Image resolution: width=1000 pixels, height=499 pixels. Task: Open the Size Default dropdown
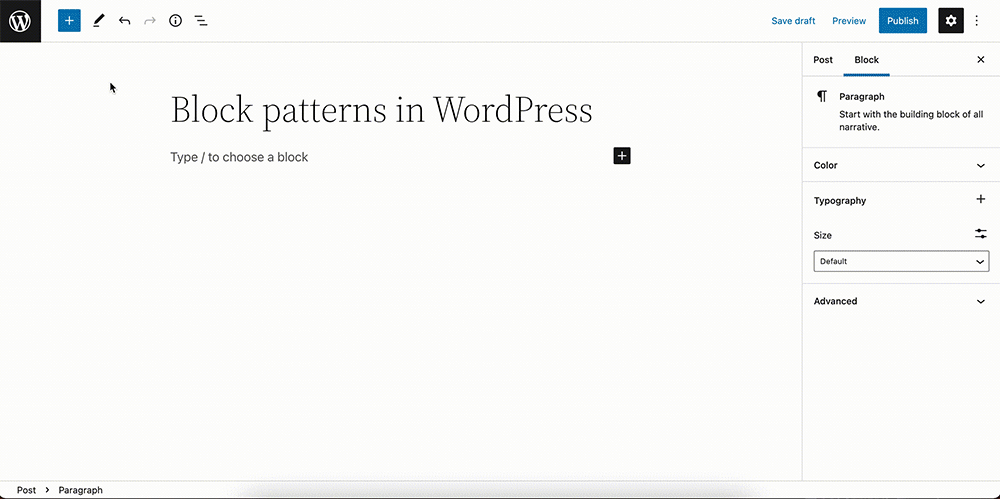(901, 261)
